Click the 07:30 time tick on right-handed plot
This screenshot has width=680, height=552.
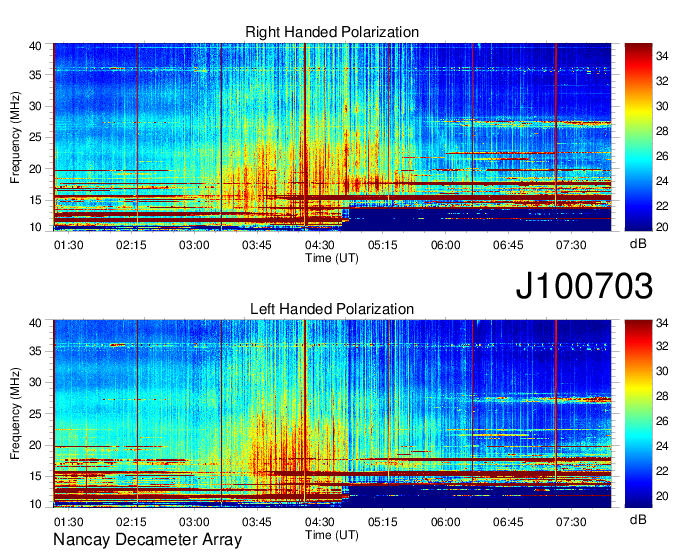[571, 245]
